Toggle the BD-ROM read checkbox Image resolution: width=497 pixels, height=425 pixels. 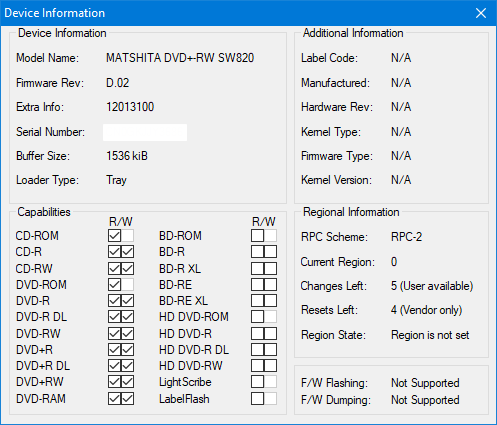click(257, 236)
